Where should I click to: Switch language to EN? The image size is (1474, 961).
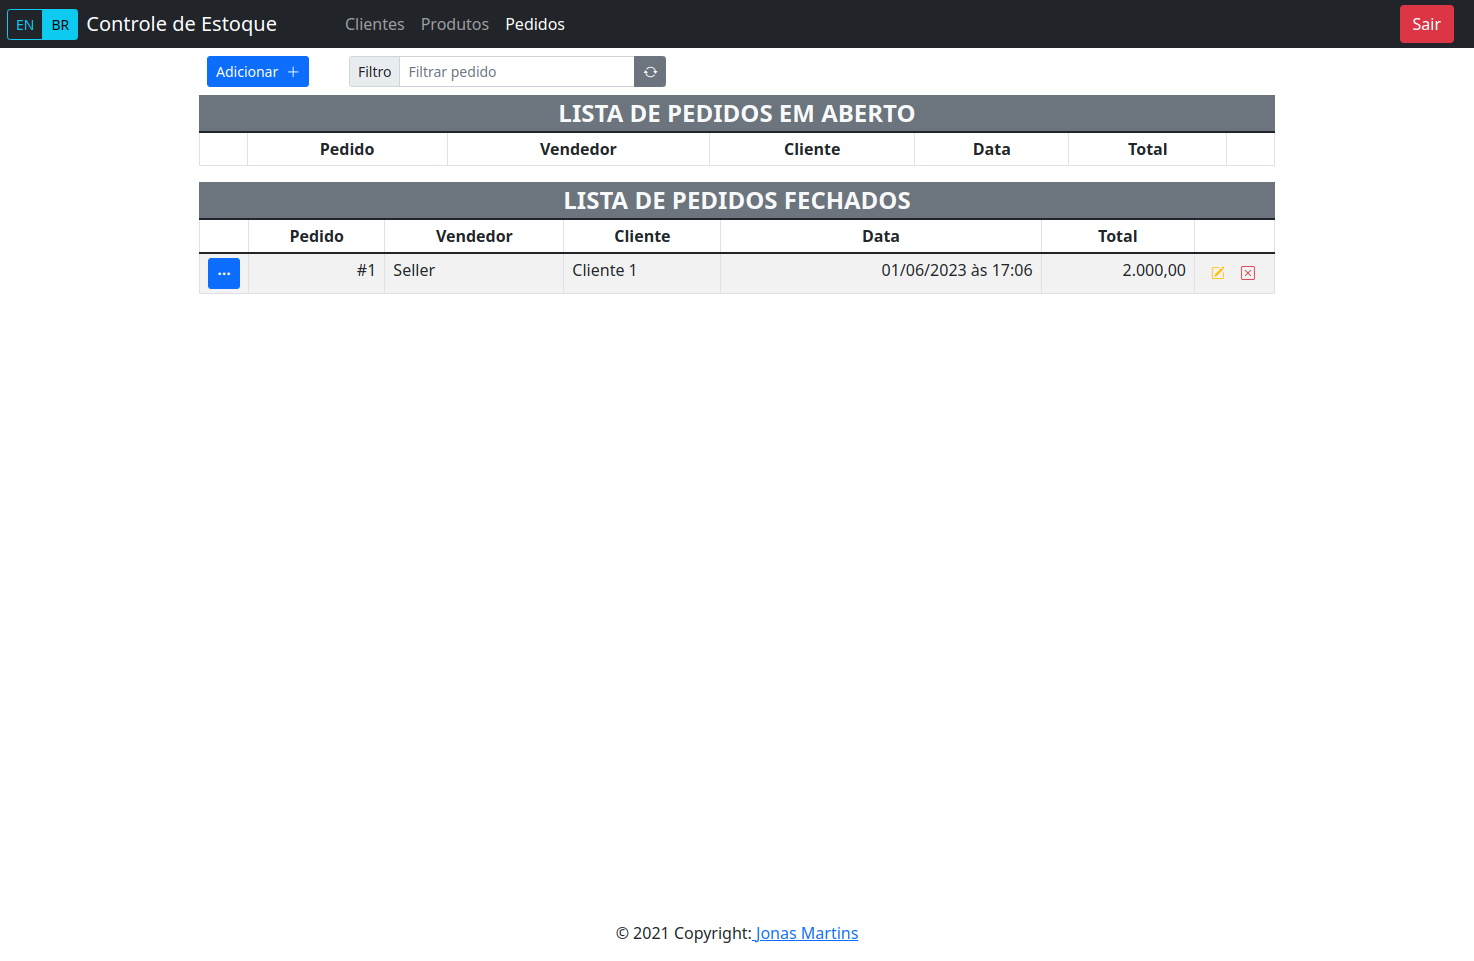point(25,24)
